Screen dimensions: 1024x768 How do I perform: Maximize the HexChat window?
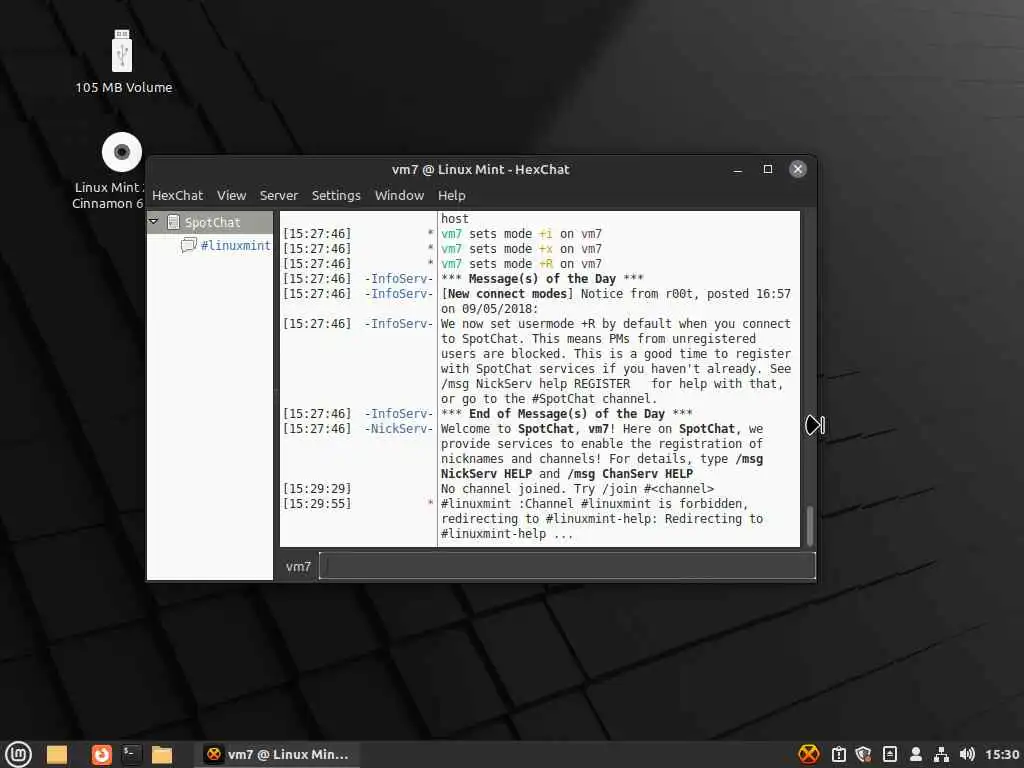pyautogui.click(x=768, y=169)
